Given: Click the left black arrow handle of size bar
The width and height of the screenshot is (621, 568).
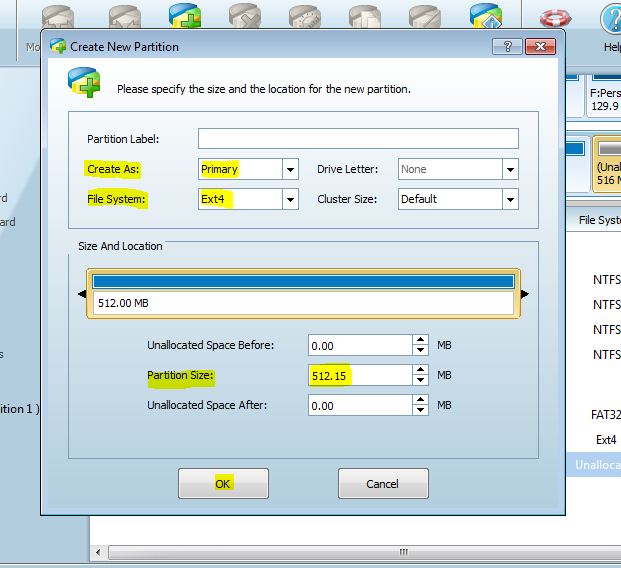Looking at the screenshot, I should pos(82,294).
